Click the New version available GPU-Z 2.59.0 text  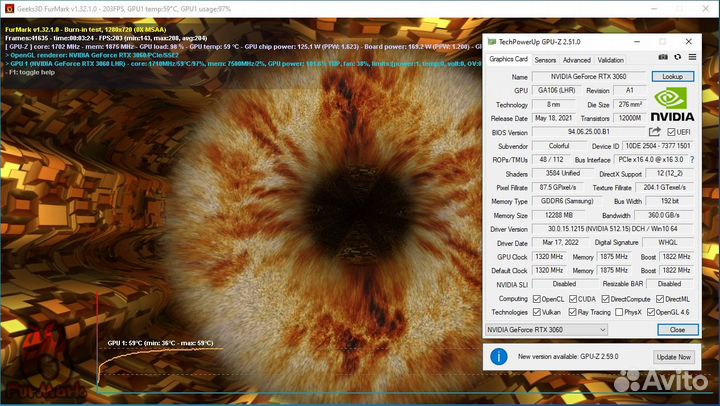coord(568,356)
